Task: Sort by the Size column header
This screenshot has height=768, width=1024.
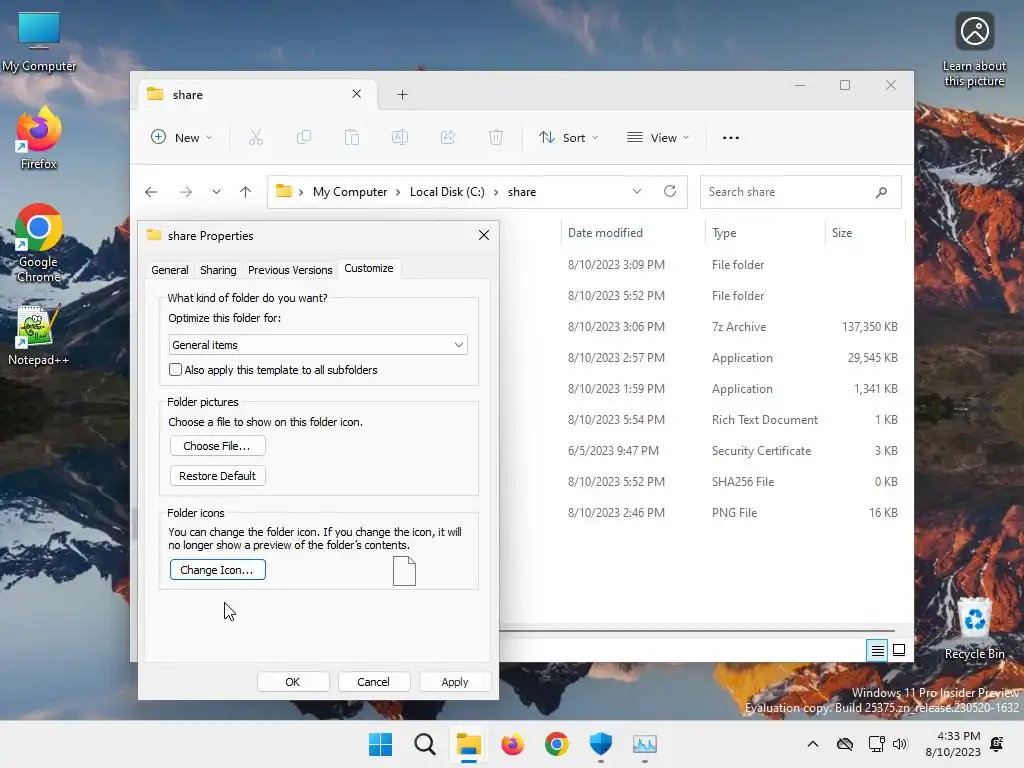Action: (x=865, y=232)
